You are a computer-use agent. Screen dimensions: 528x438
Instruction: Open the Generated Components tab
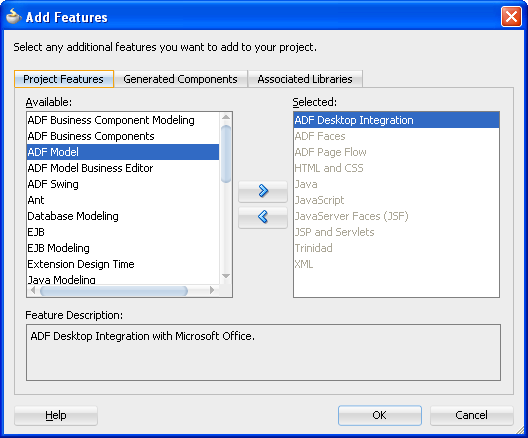click(x=180, y=79)
